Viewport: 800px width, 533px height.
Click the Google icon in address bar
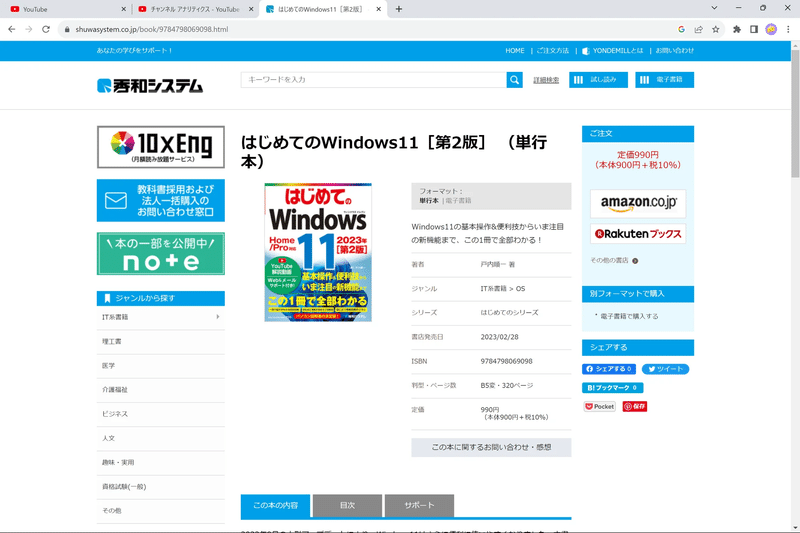(x=681, y=30)
